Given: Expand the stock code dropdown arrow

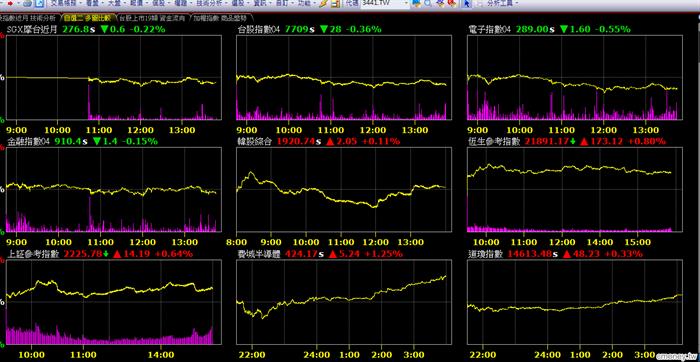Looking at the screenshot, I should point(406,3).
